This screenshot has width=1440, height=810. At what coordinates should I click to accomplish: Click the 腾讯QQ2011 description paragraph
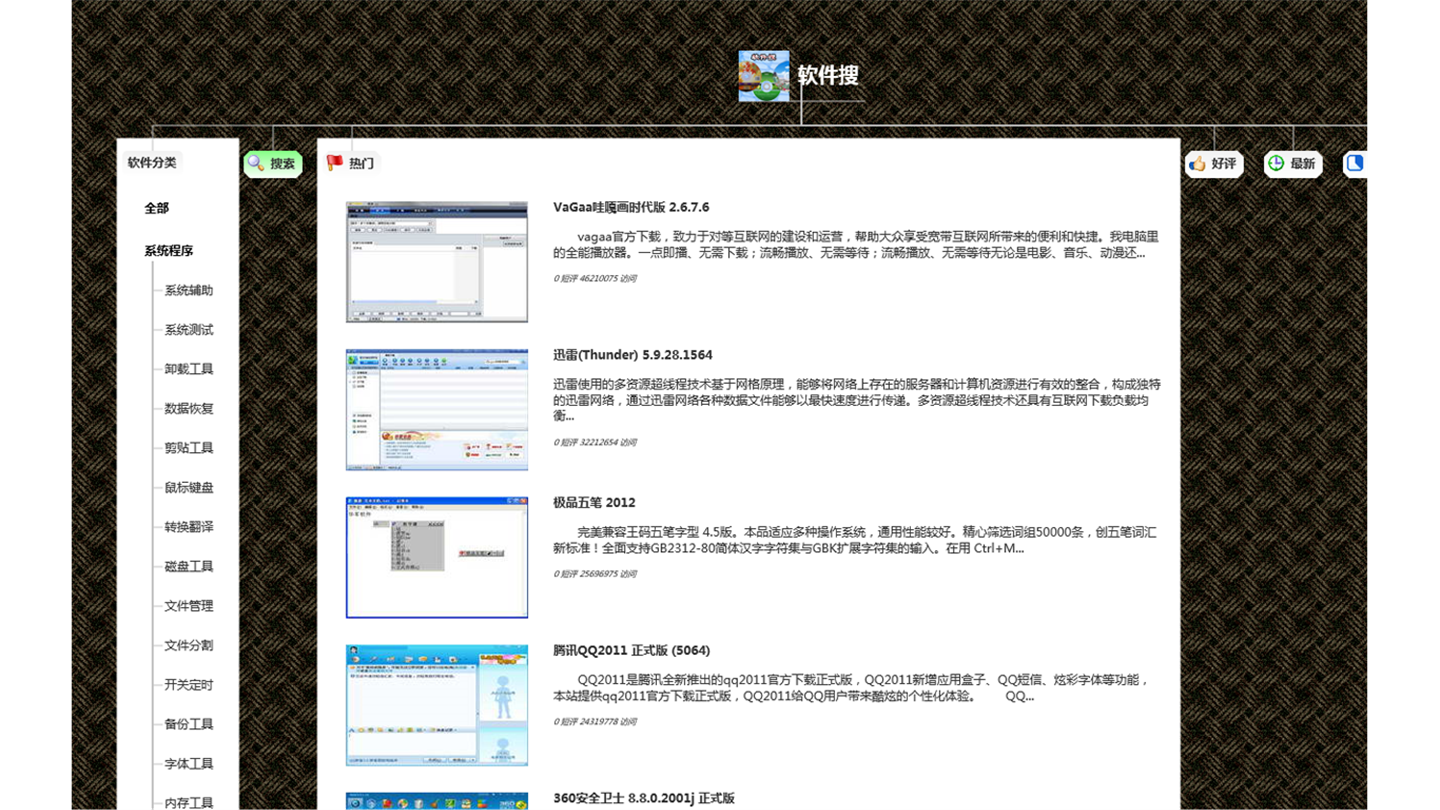pyautogui.click(x=852, y=688)
